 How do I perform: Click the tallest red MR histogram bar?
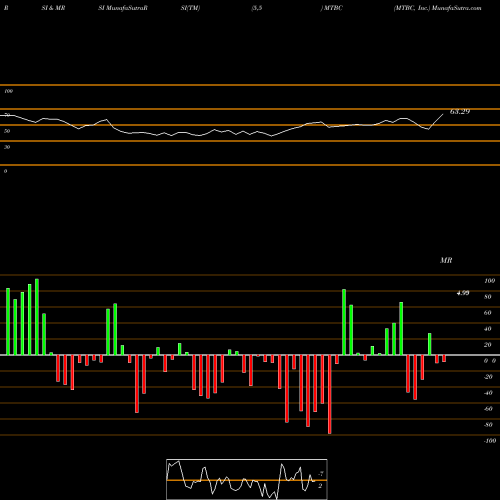(x=330, y=394)
